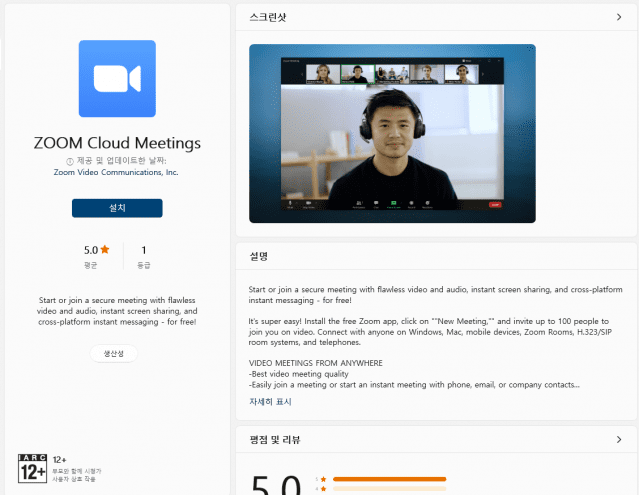The width and height of the screenshot is (639, 495).
Task: Click the blue 설치 install button
Action: click(x=117, y=208)
